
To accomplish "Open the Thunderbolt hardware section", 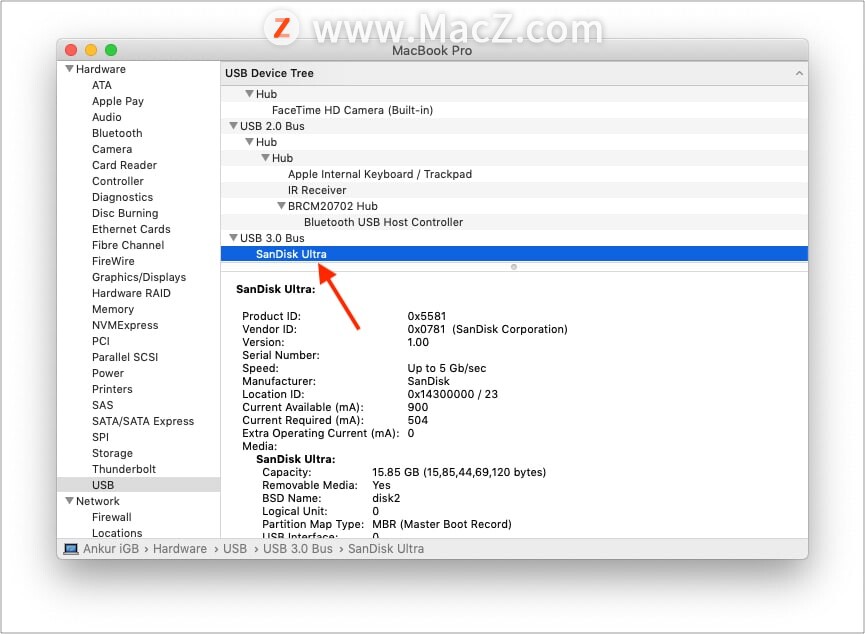I will tap(124, 469).
